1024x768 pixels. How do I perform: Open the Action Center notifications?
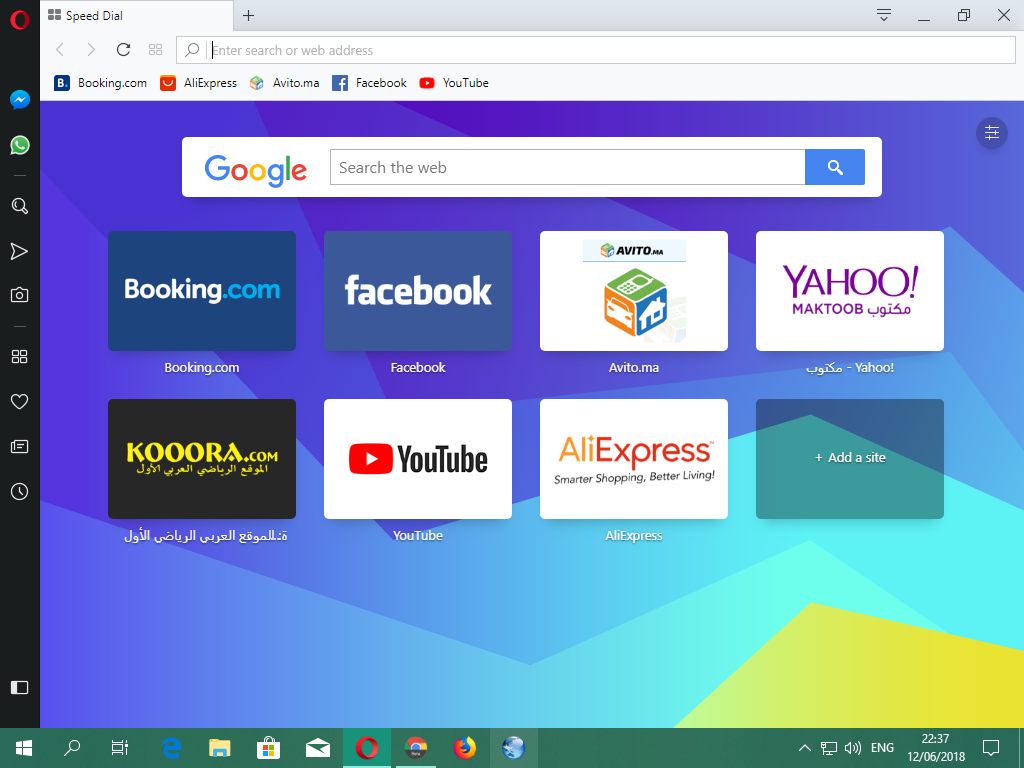[991, 748]
